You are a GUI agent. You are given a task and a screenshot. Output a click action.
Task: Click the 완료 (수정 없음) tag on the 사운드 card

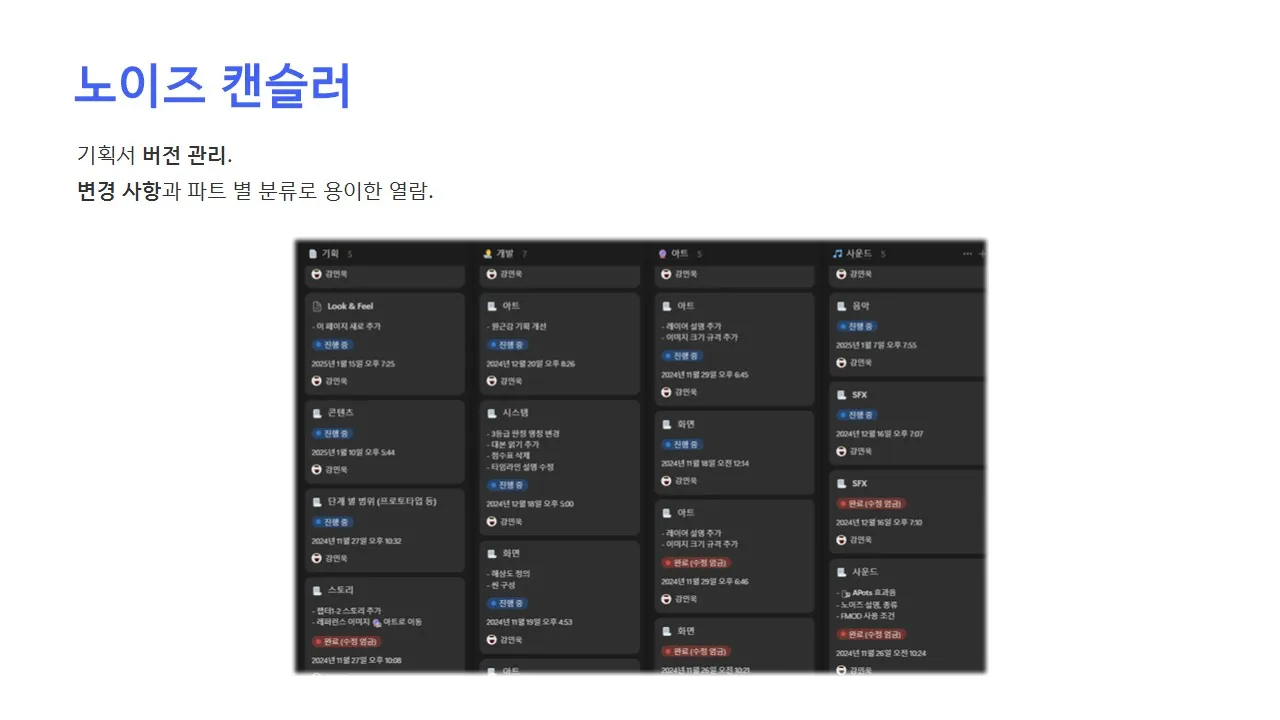coord(871,634)
